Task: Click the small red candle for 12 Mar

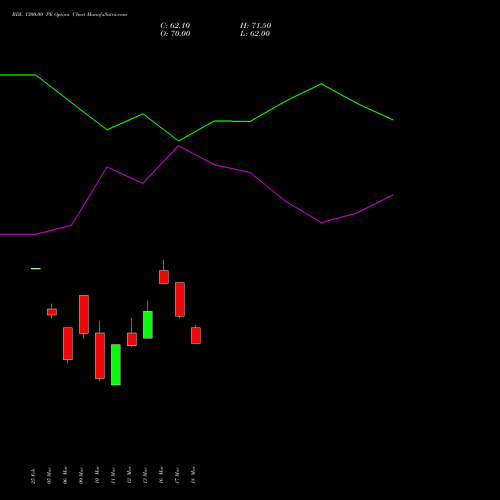Action: pyautogui.click(x=132, y=339)
